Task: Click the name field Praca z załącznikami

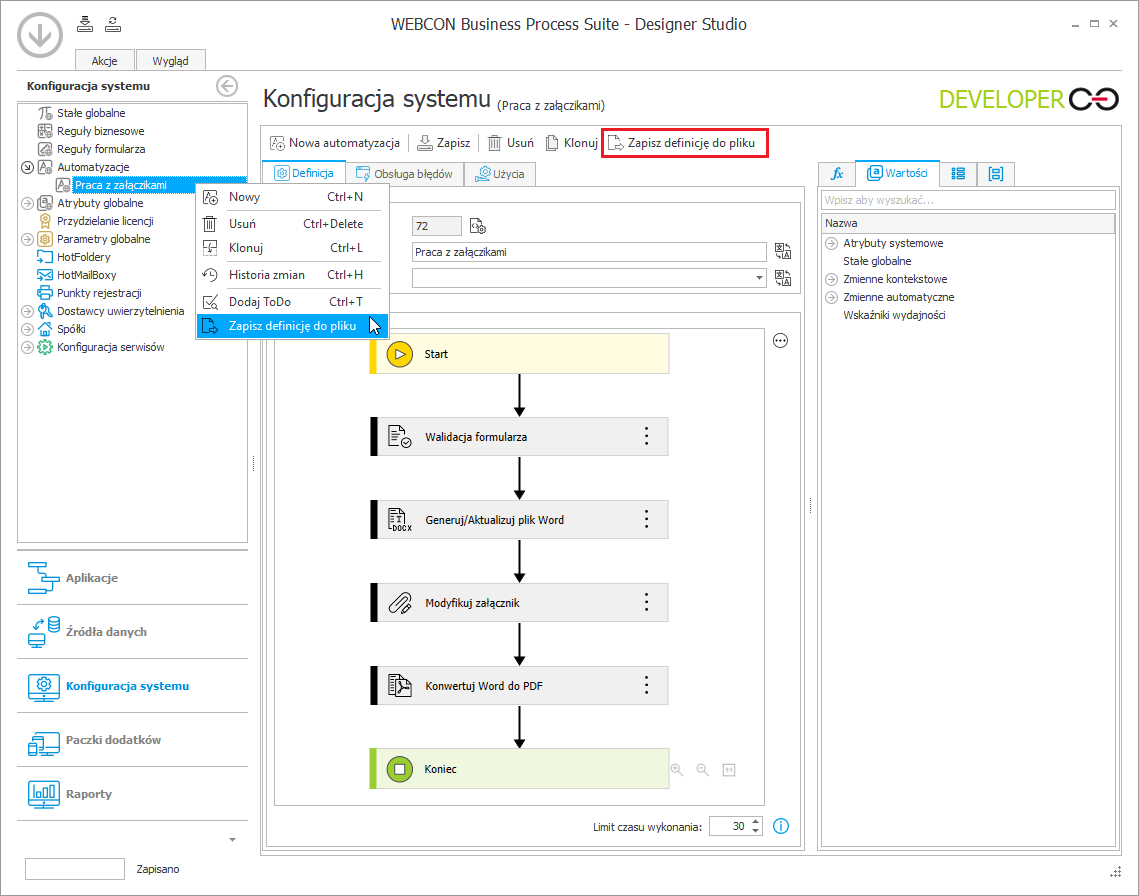Action: tap(589, 251)
